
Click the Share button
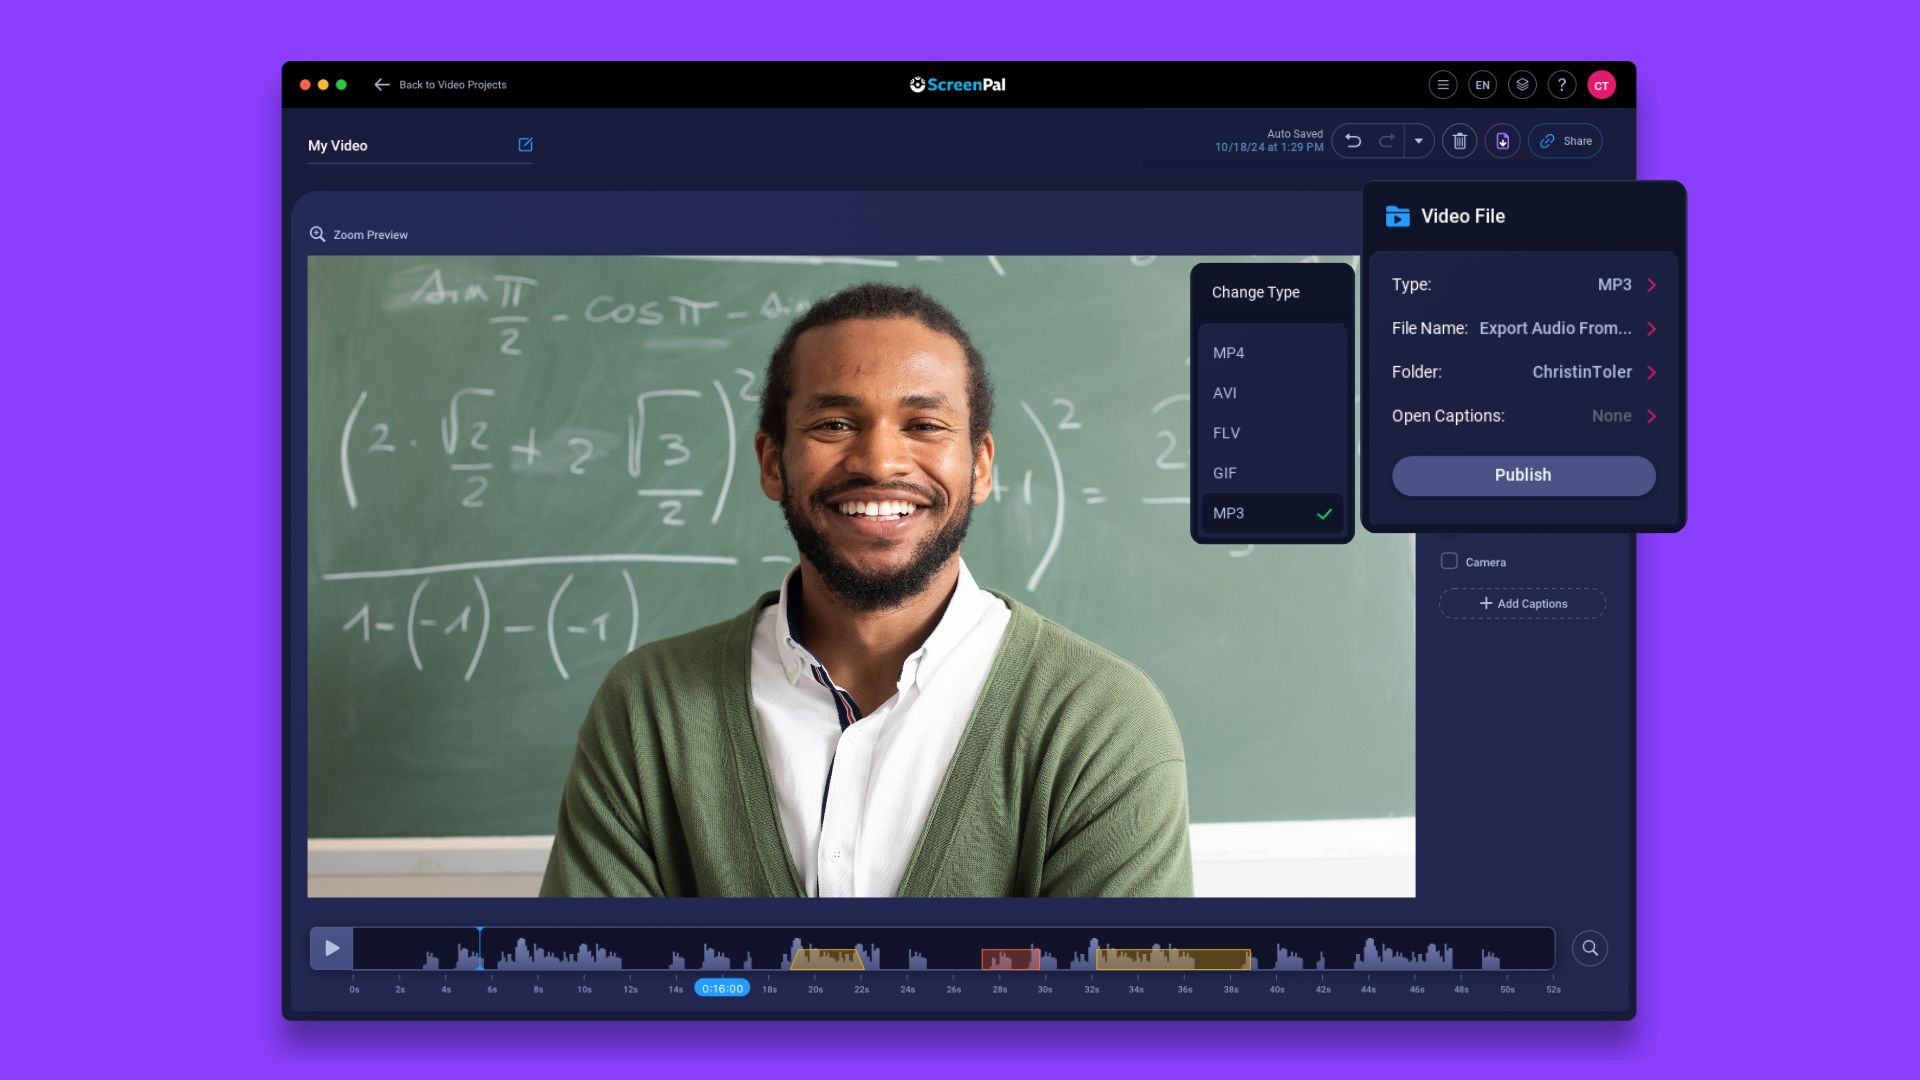tap(1565, 140)
